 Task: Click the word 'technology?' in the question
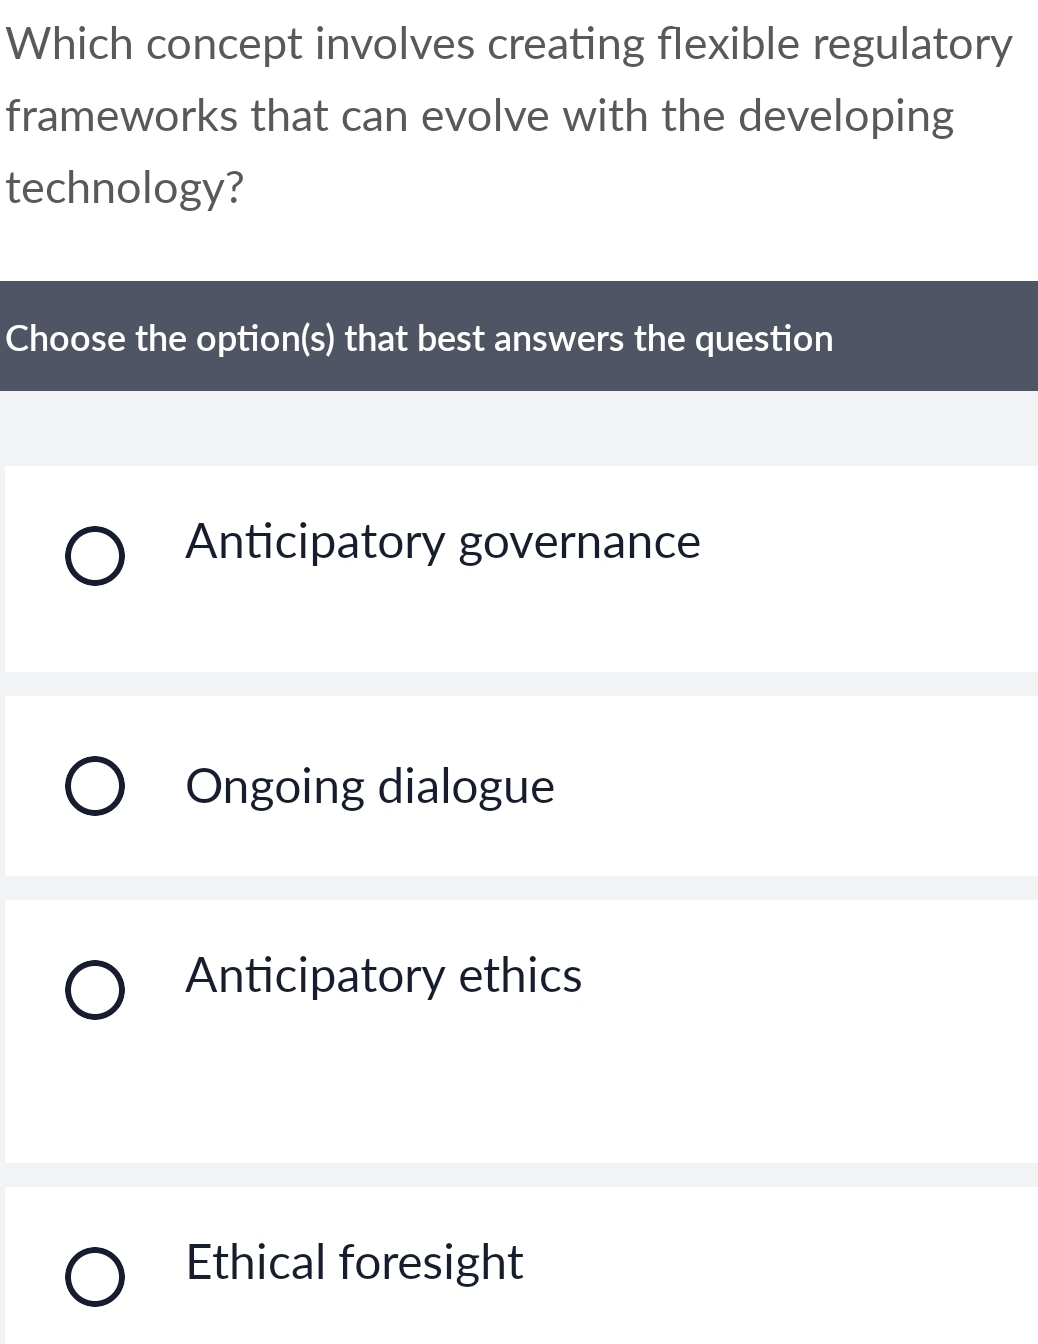pyautogui.click(x=125, y=188)
